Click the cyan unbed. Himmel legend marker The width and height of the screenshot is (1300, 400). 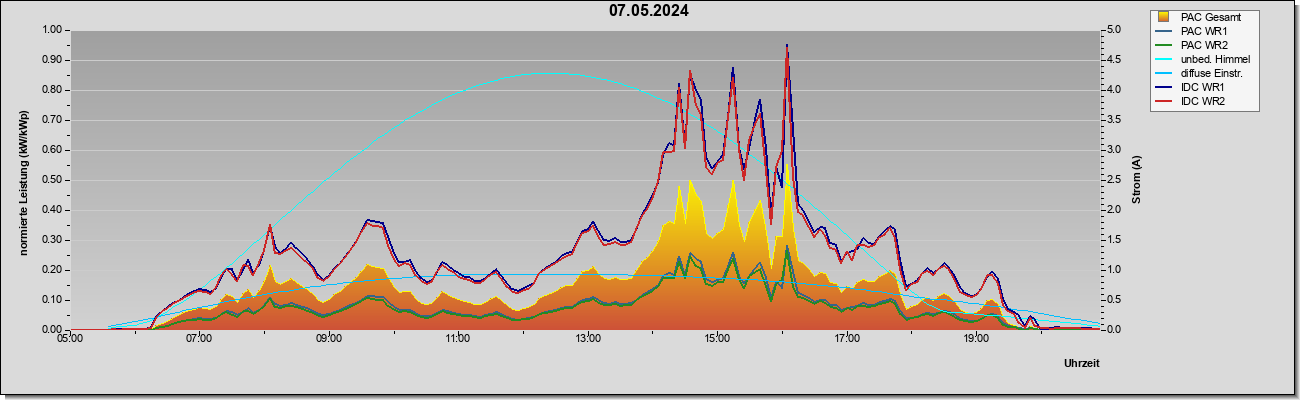point(1164,59)
